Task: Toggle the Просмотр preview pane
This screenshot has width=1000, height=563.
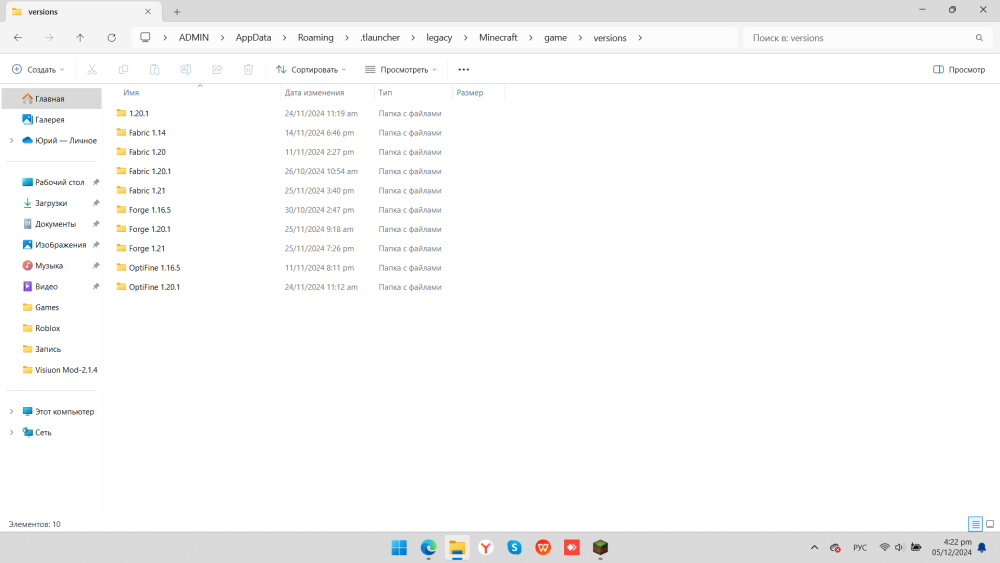Action: pyautogui.click(x=959, y=69)
